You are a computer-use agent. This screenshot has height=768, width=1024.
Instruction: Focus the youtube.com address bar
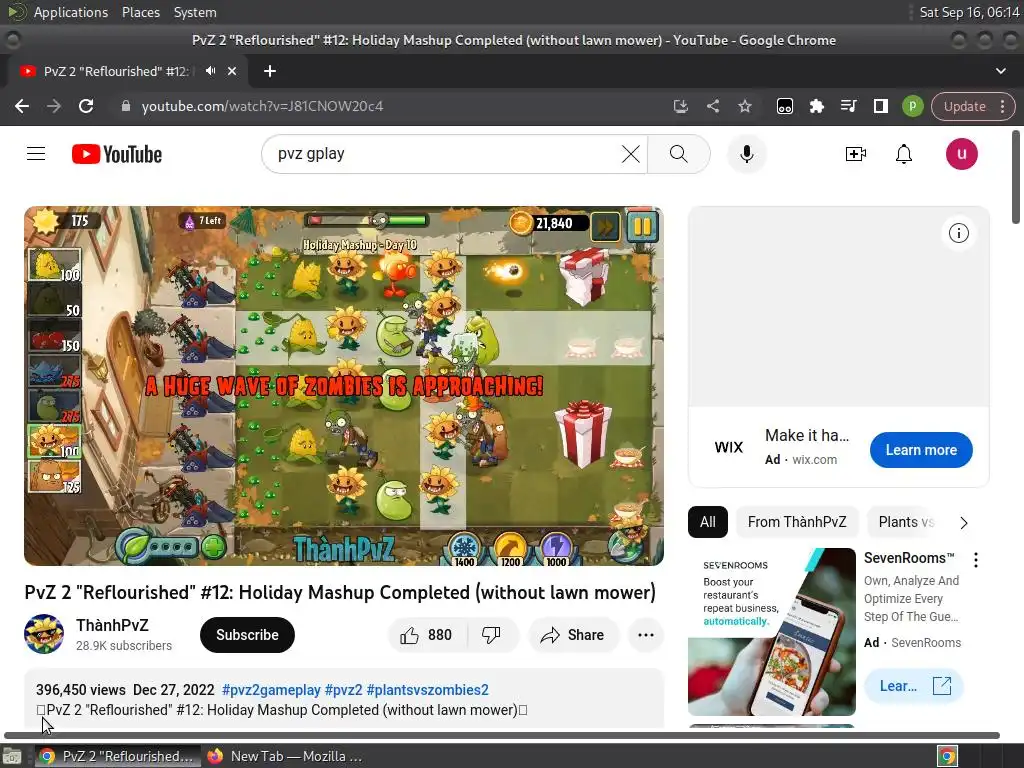tap(392, 106)
